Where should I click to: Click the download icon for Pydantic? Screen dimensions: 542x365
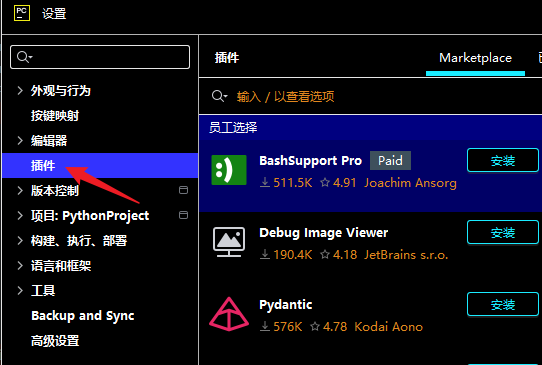[x=265, y=326]
